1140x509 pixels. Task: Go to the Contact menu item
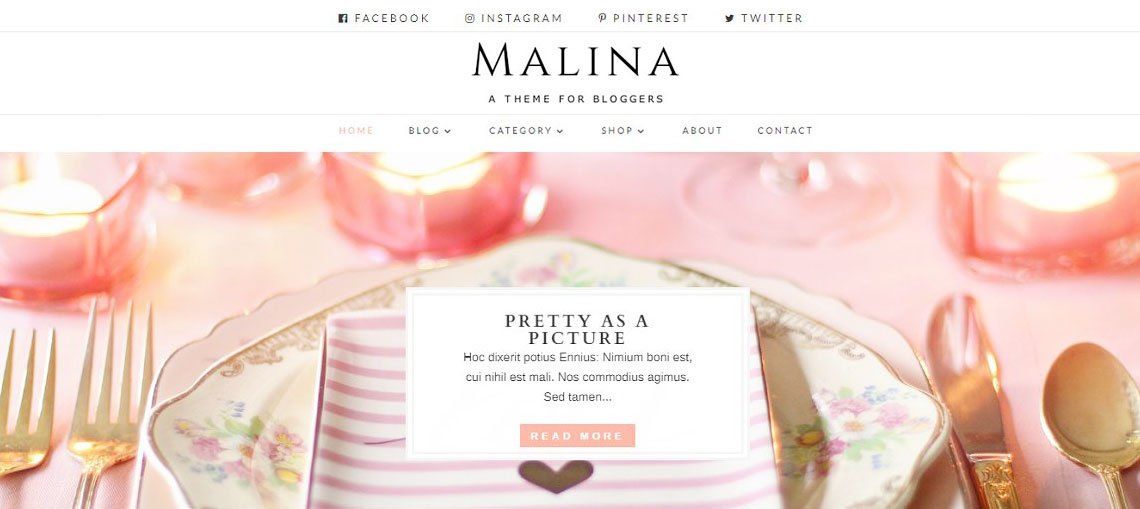(x=785, y=131)
